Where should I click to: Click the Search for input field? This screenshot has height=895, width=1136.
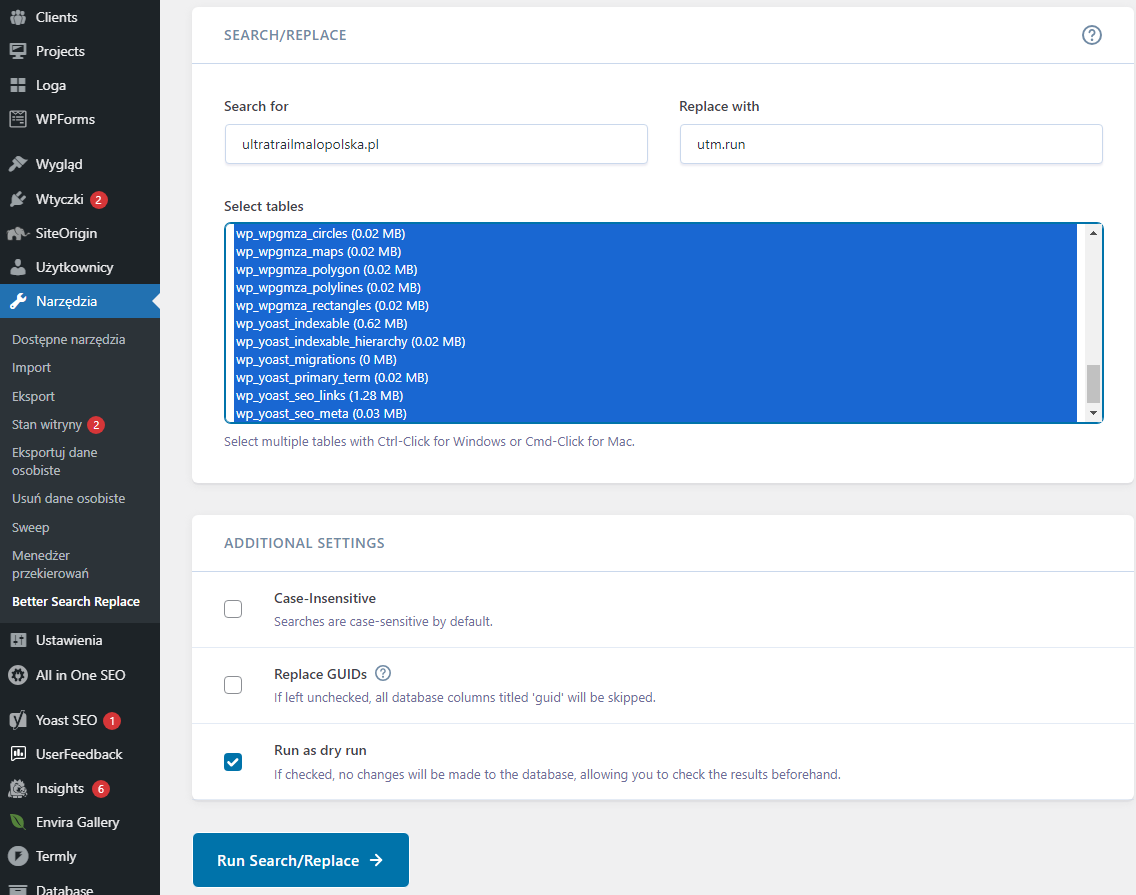pos(436,144)
